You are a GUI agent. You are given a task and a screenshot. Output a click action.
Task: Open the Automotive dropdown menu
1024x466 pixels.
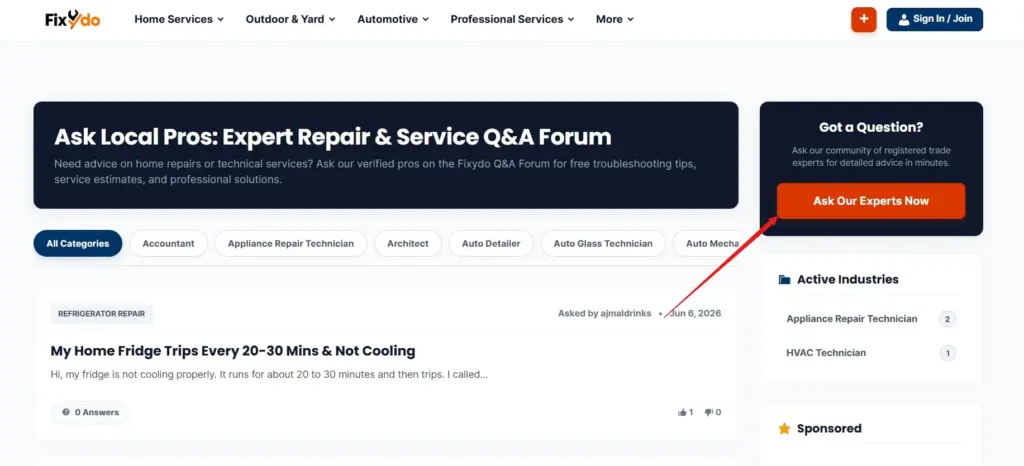393,20
